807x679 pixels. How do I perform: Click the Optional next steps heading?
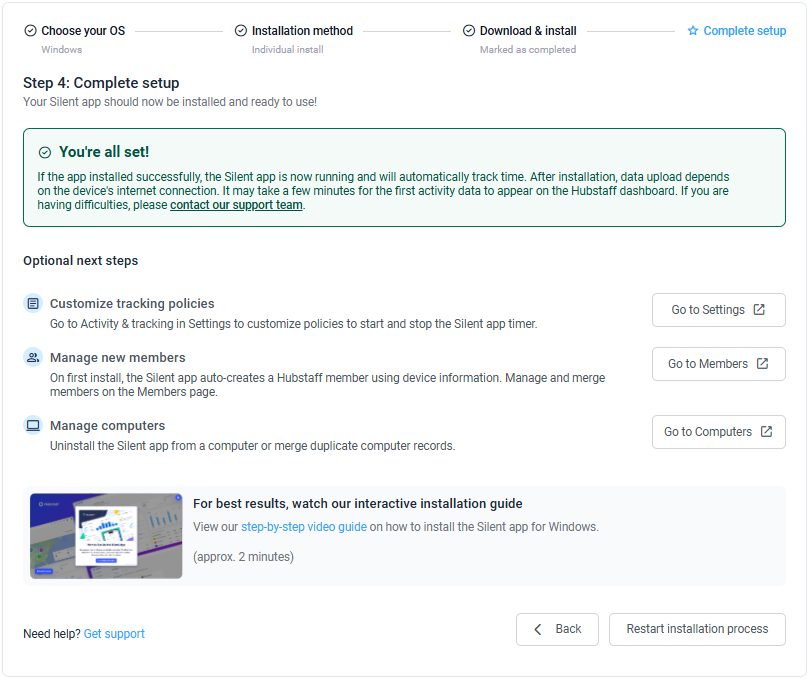(81, 260)
